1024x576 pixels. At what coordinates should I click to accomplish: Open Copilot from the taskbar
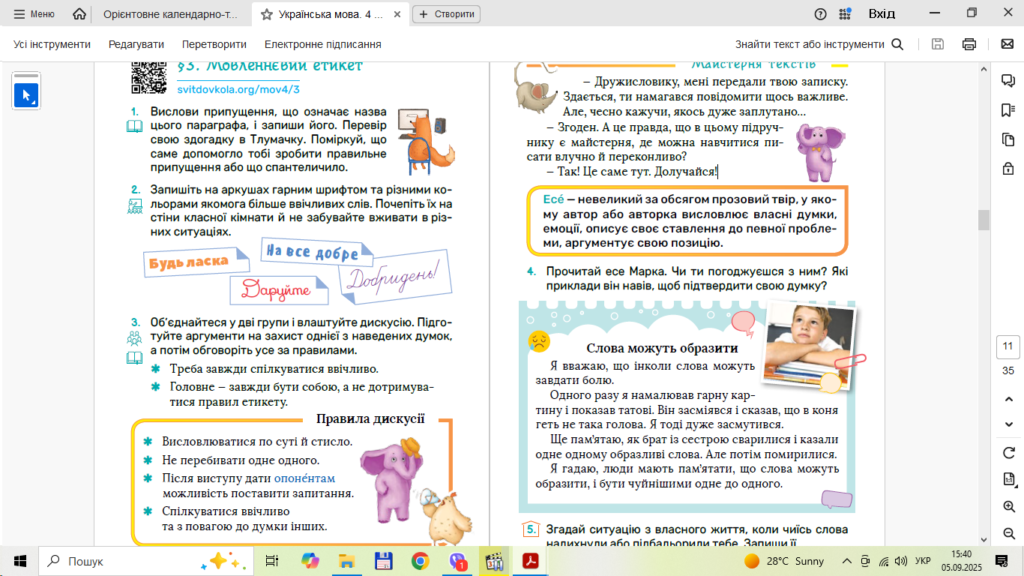click(x=310, y=561)
